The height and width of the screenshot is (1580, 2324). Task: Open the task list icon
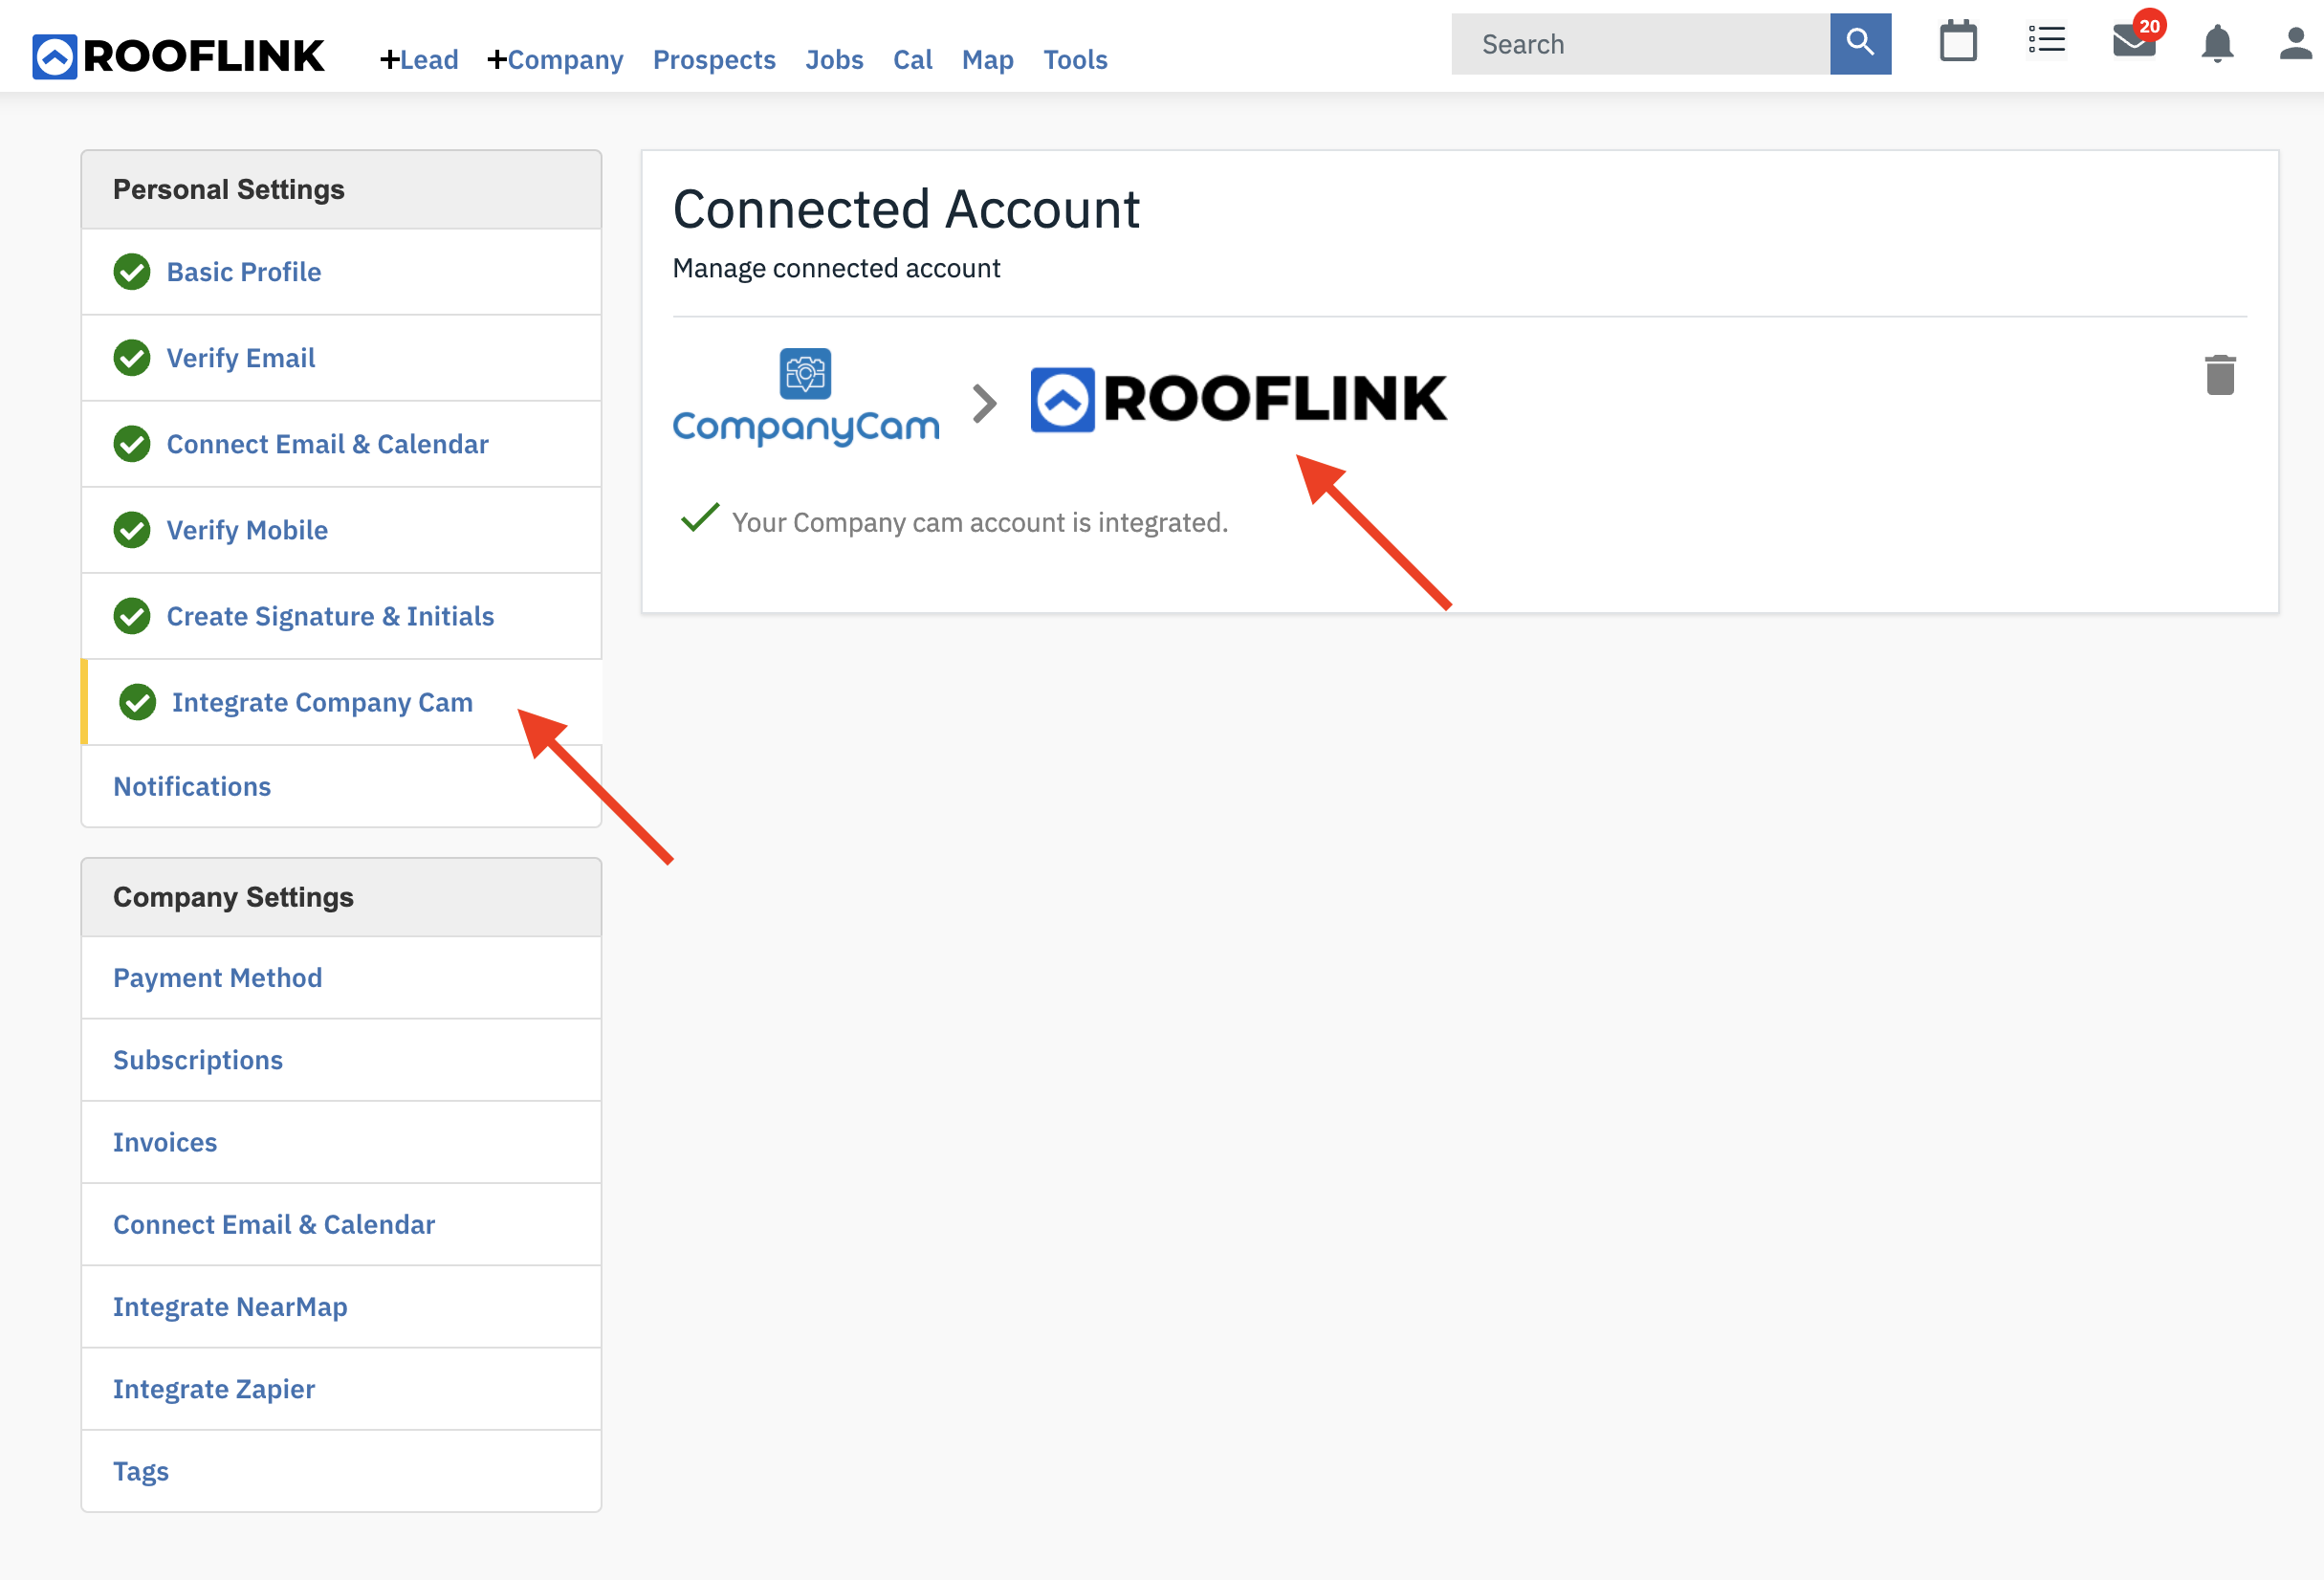(x=2046, y=41)
